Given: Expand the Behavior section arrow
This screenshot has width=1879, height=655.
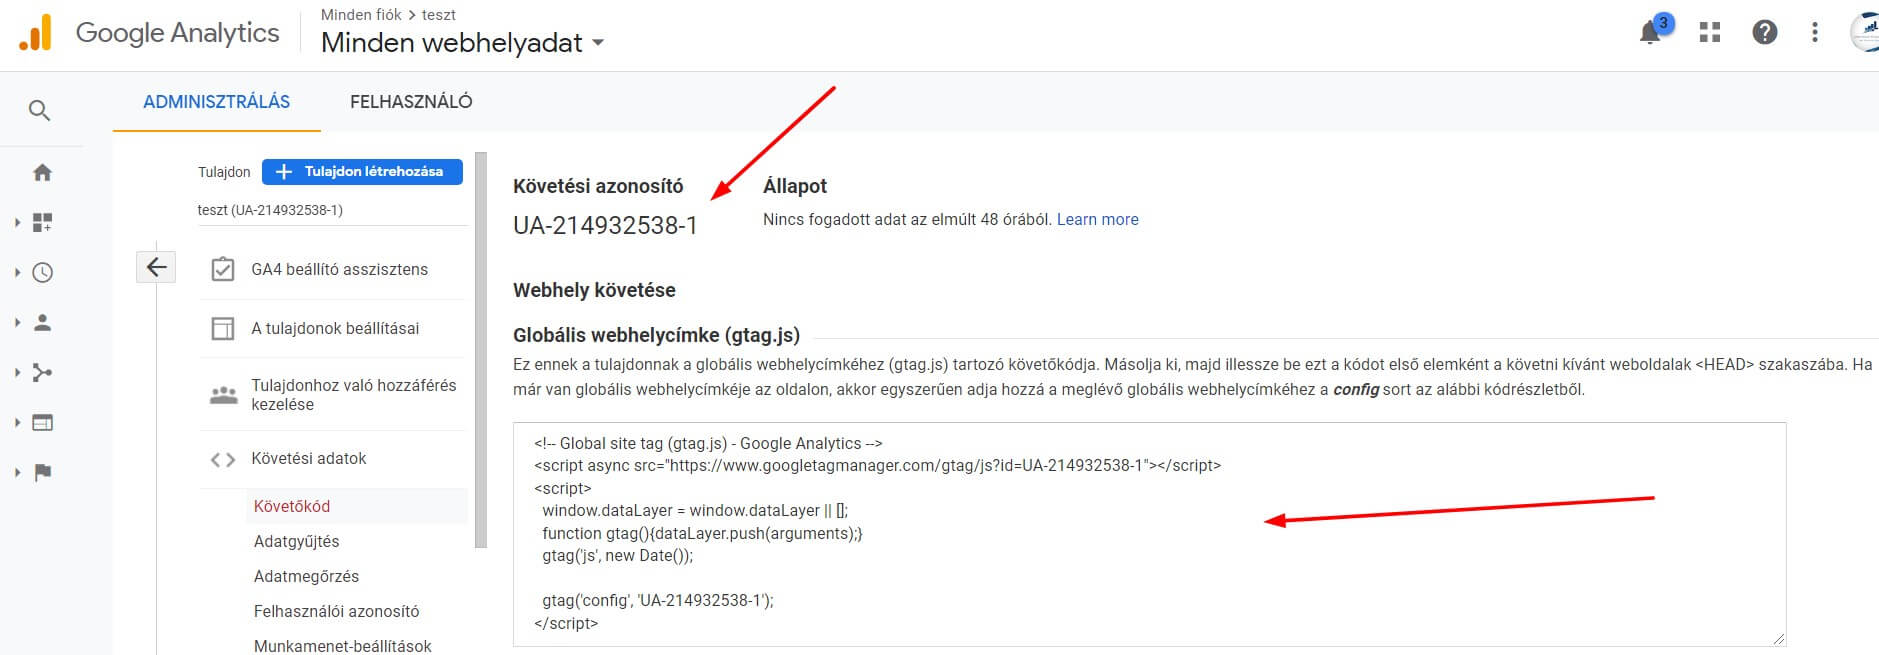Looking at the screenshot, I should pyautogui.click(x=17, y=422).
